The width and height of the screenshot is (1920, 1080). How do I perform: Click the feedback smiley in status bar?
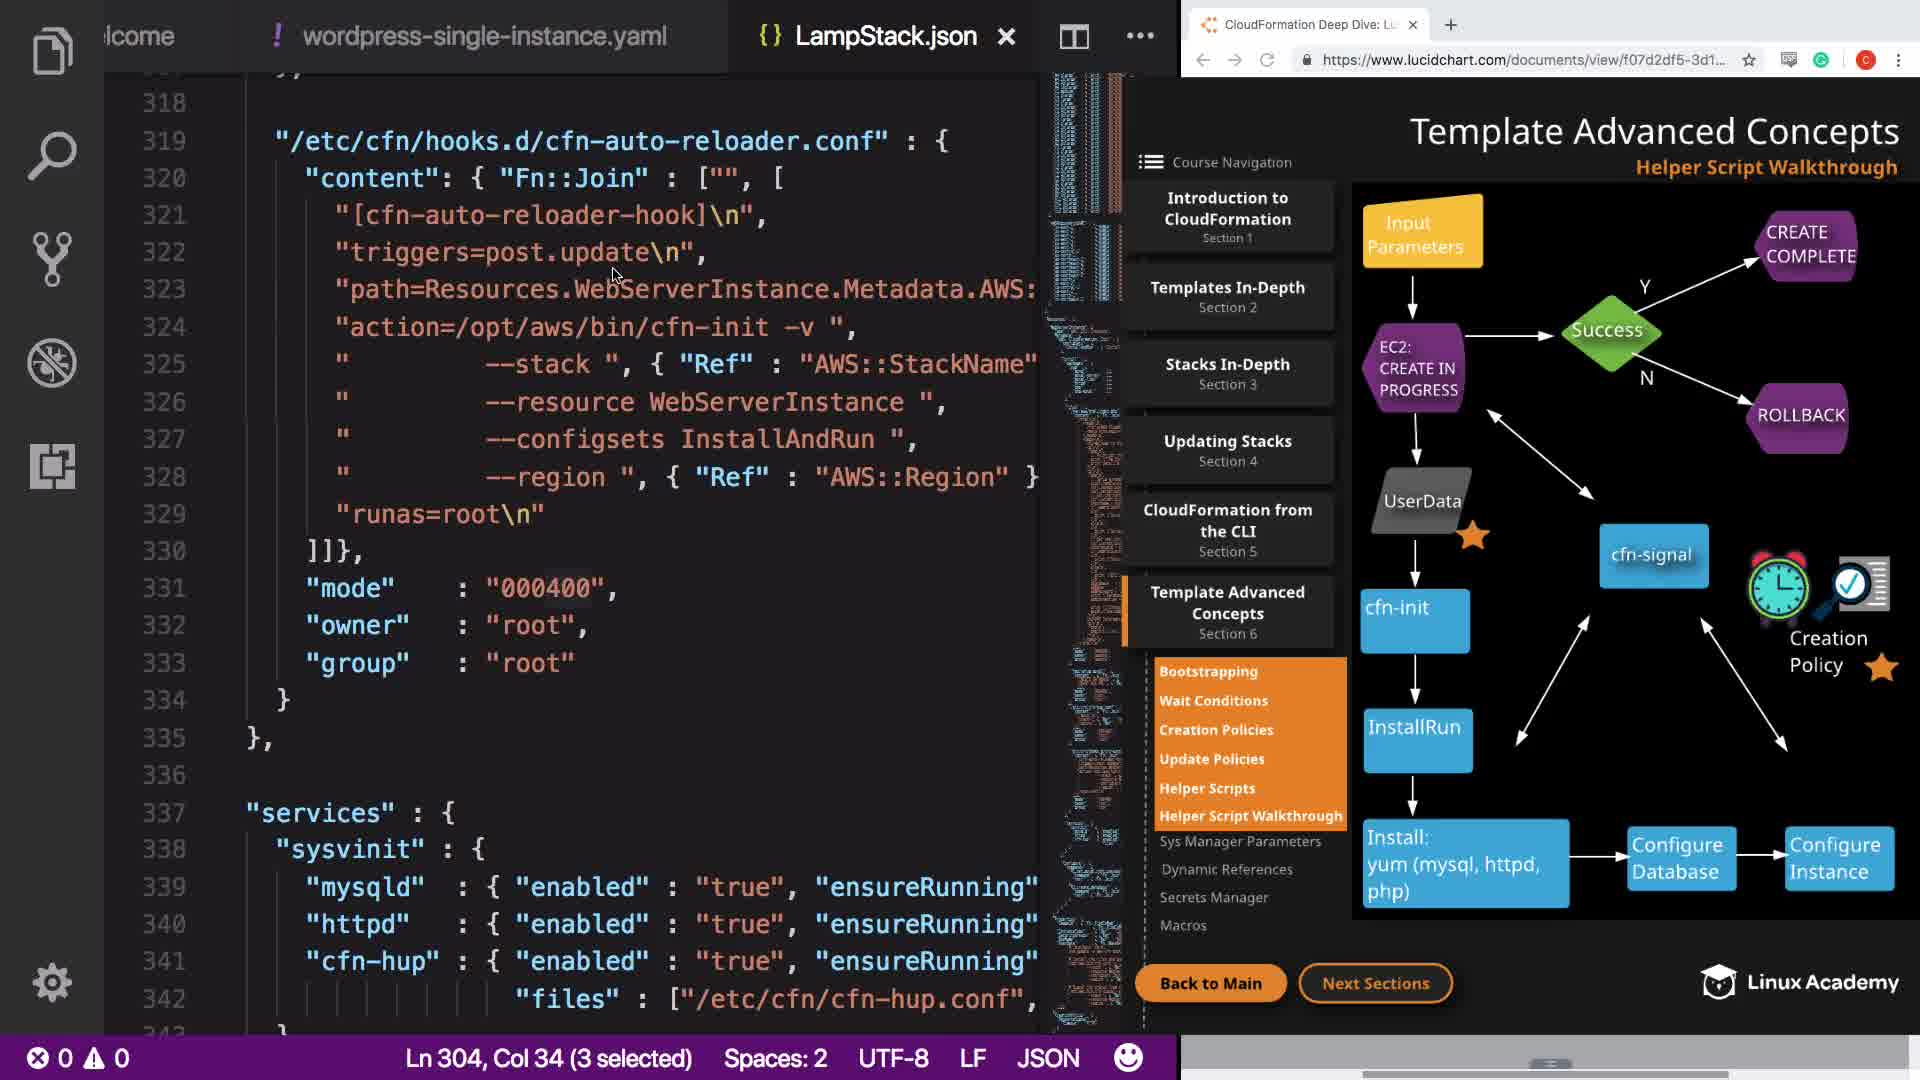[x=1128, y=1058]
